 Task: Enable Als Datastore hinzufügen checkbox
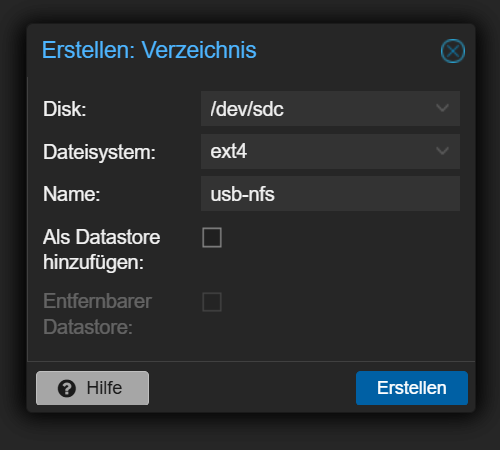(212, 237)
